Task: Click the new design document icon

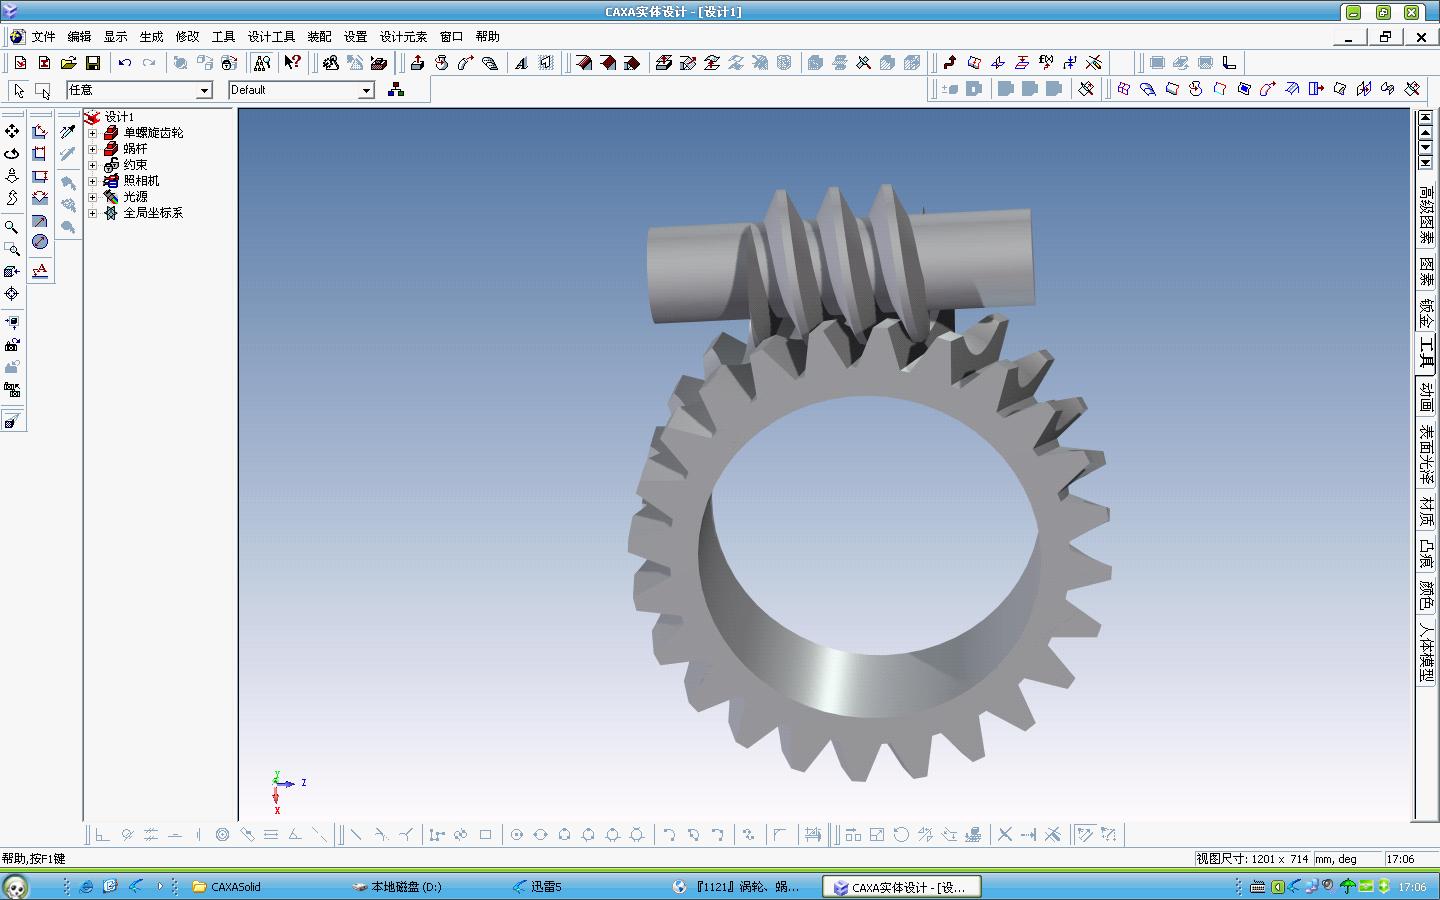Action: point(20,63)
